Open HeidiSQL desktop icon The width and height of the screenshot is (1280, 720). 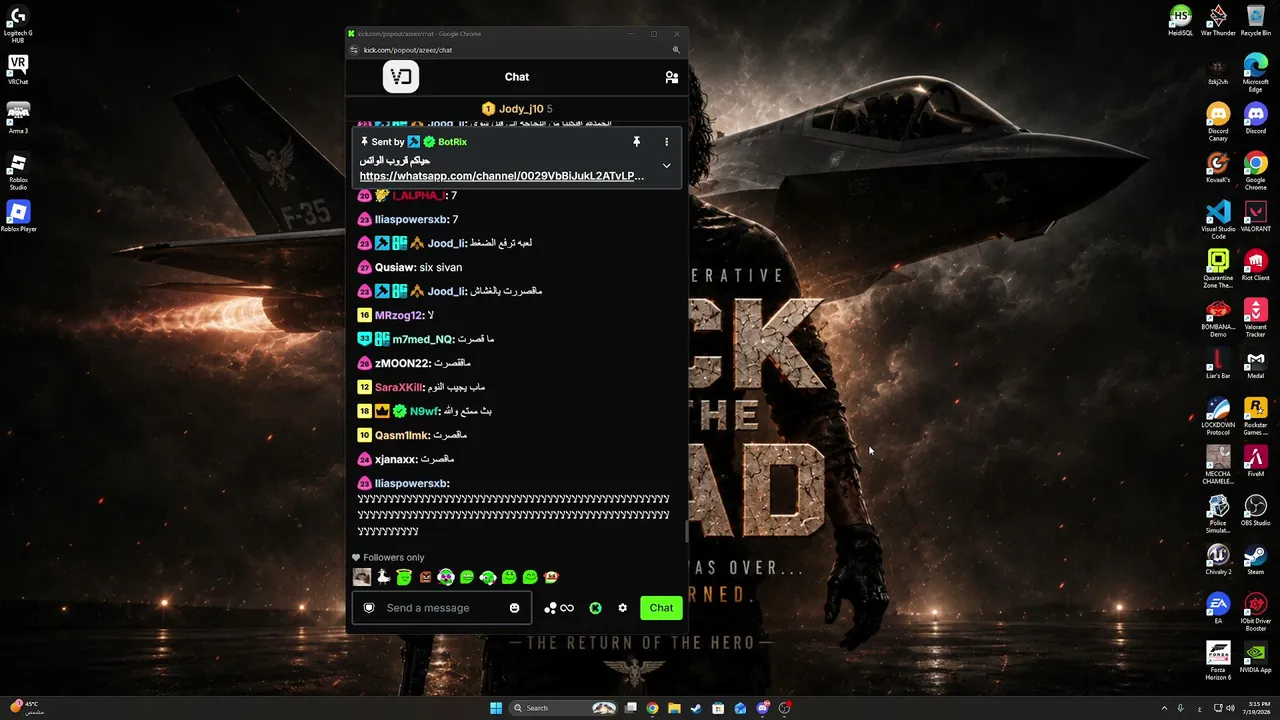point(1181,21)
